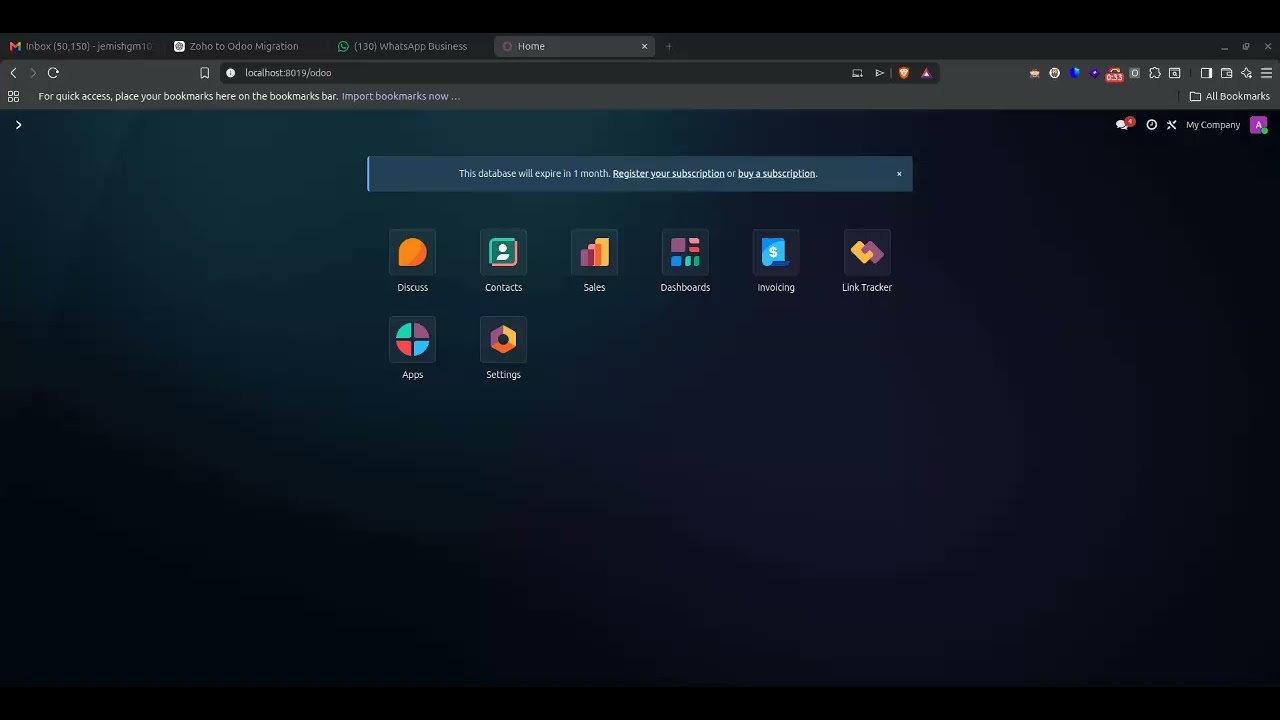Open the Discuss app
This screenshot has width=1280, height=720.
[412, 261]
